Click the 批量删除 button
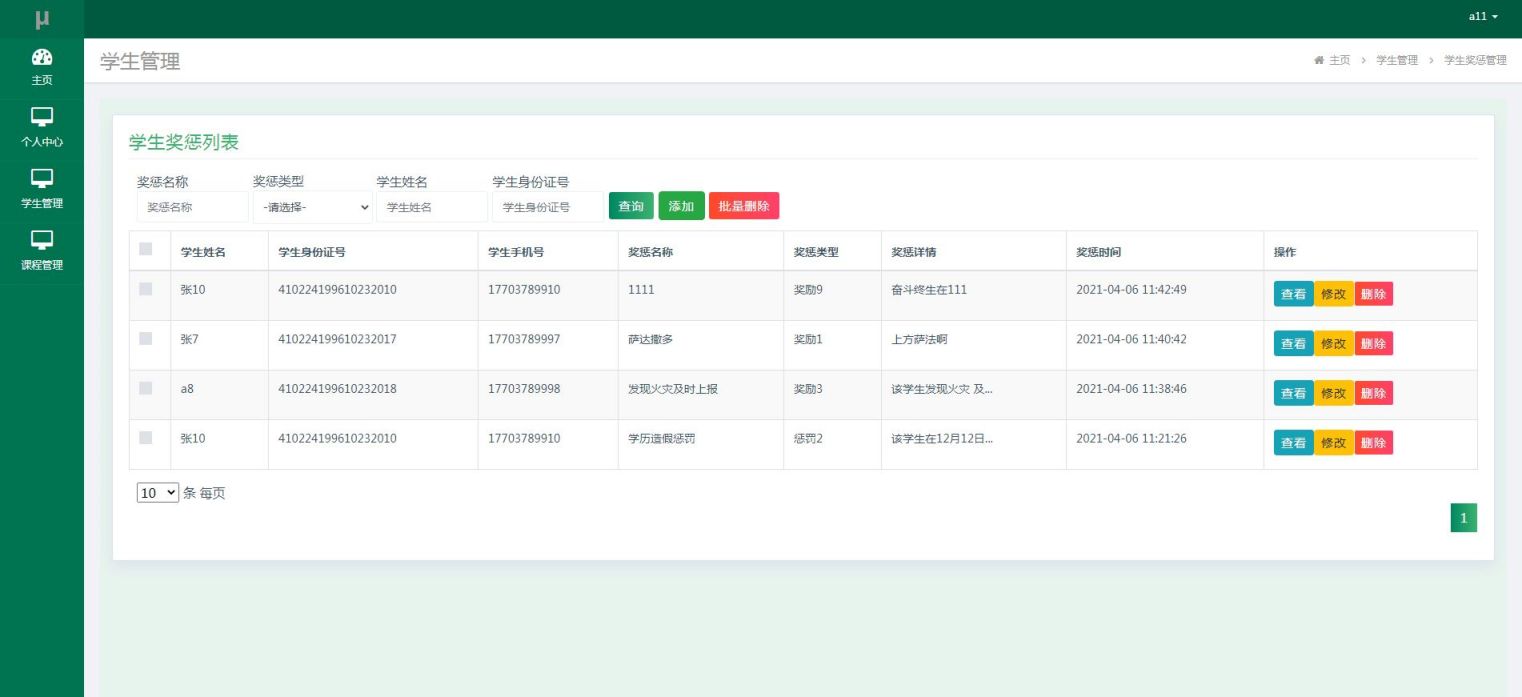Viewport: 1522px width, 697px height. click(744, 206)
